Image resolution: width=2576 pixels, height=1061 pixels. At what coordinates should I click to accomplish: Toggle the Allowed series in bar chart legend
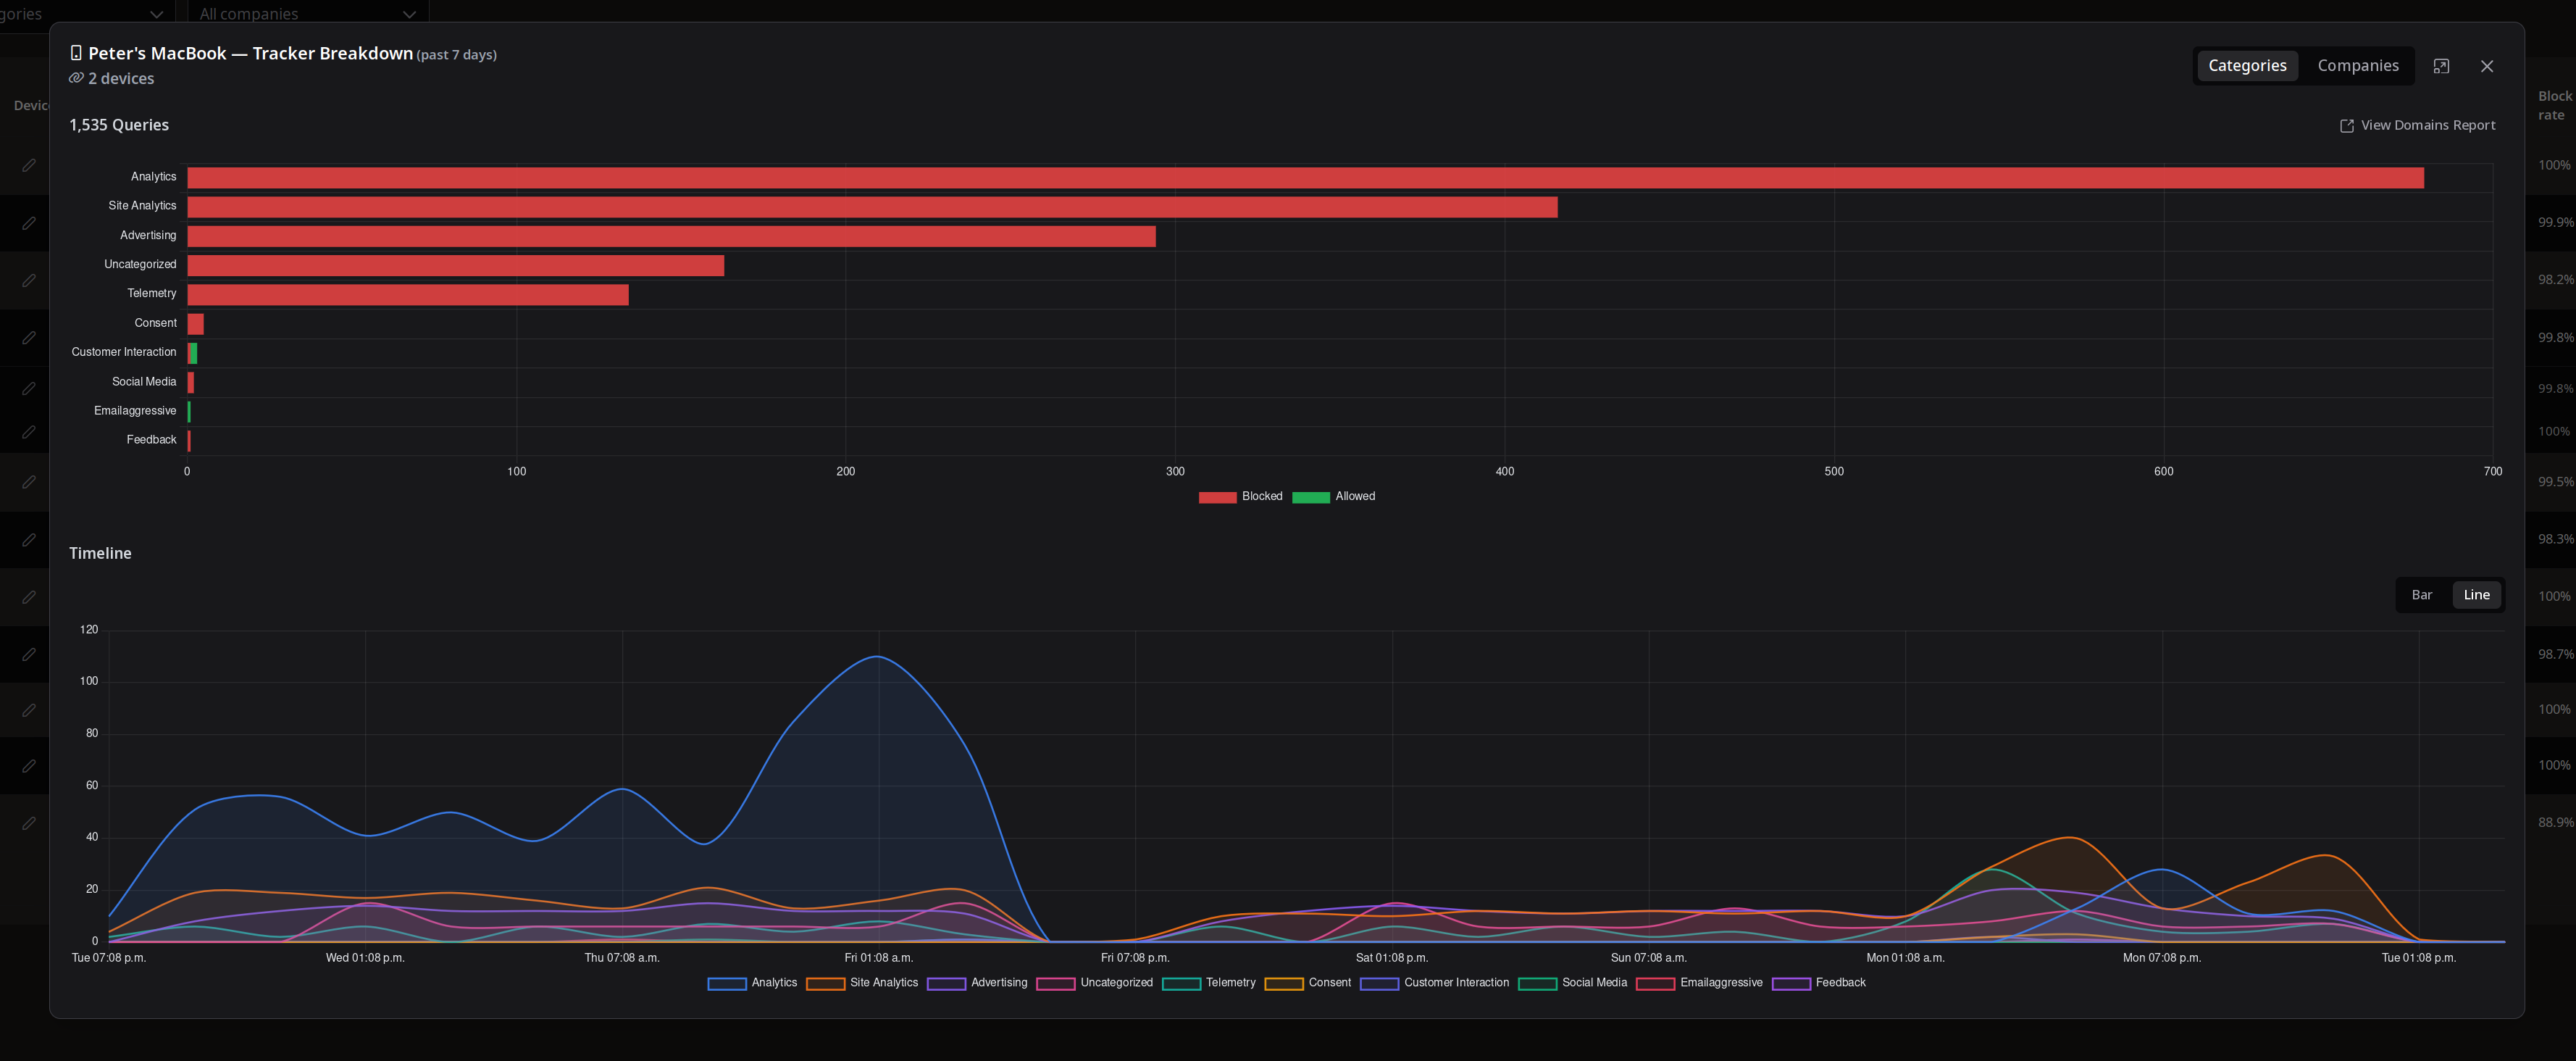tap(1333, 497)
